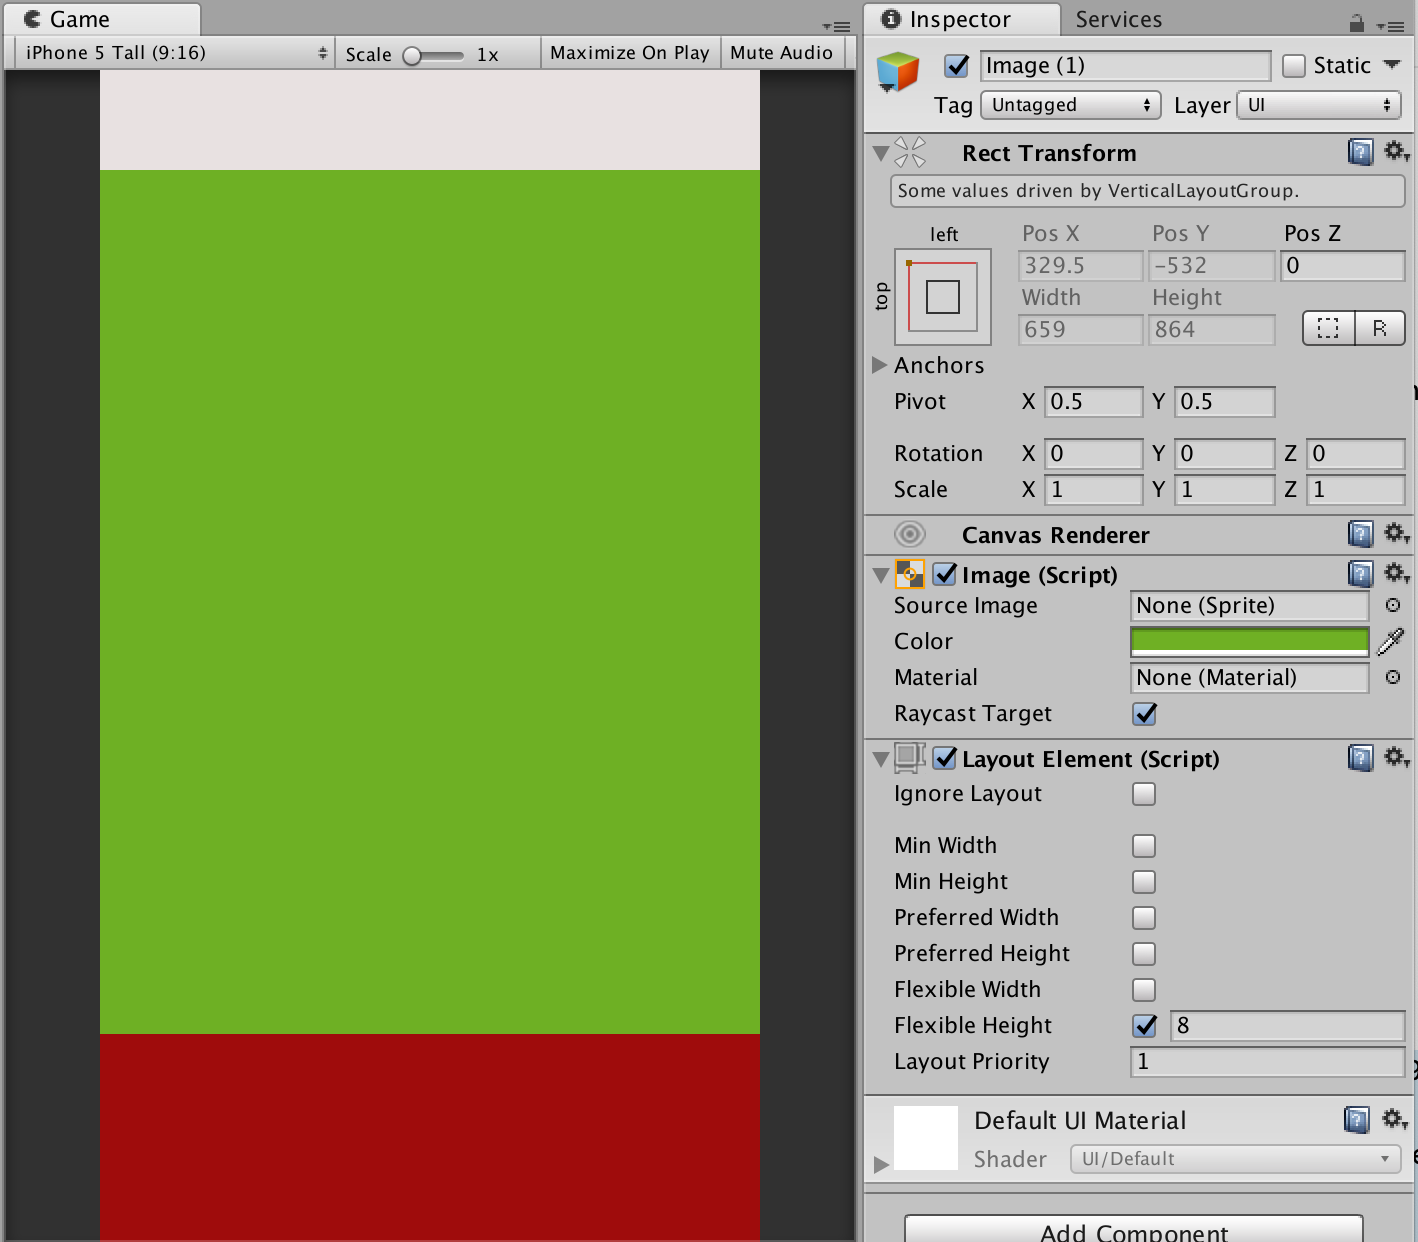The image size is (1418, 1242).
Task: Open Source Image object picker circle
Action: tap(1392, 605)
